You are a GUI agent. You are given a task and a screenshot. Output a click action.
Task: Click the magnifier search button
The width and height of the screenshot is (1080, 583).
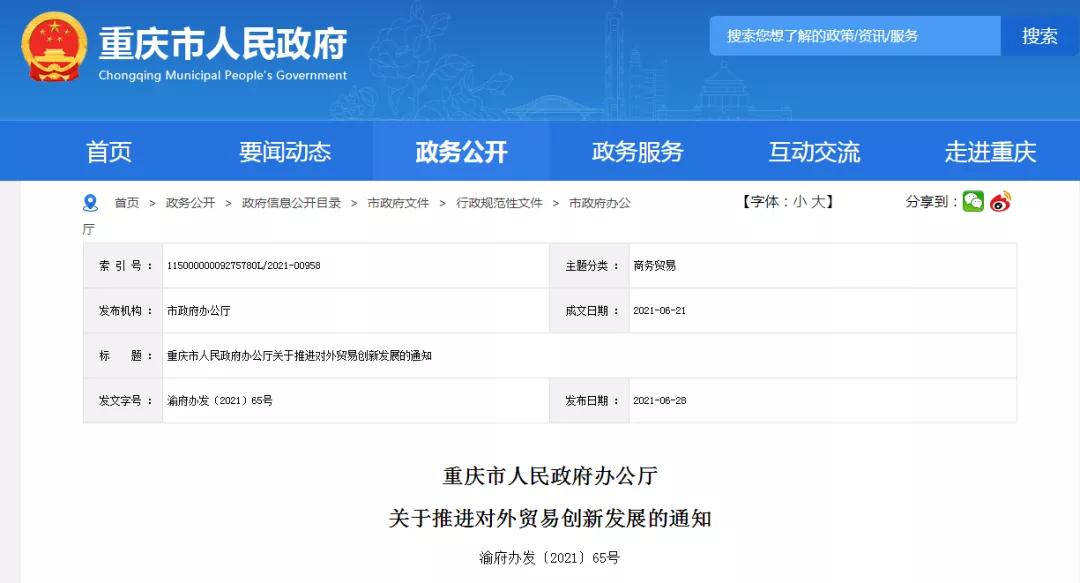click(1038, 36)
